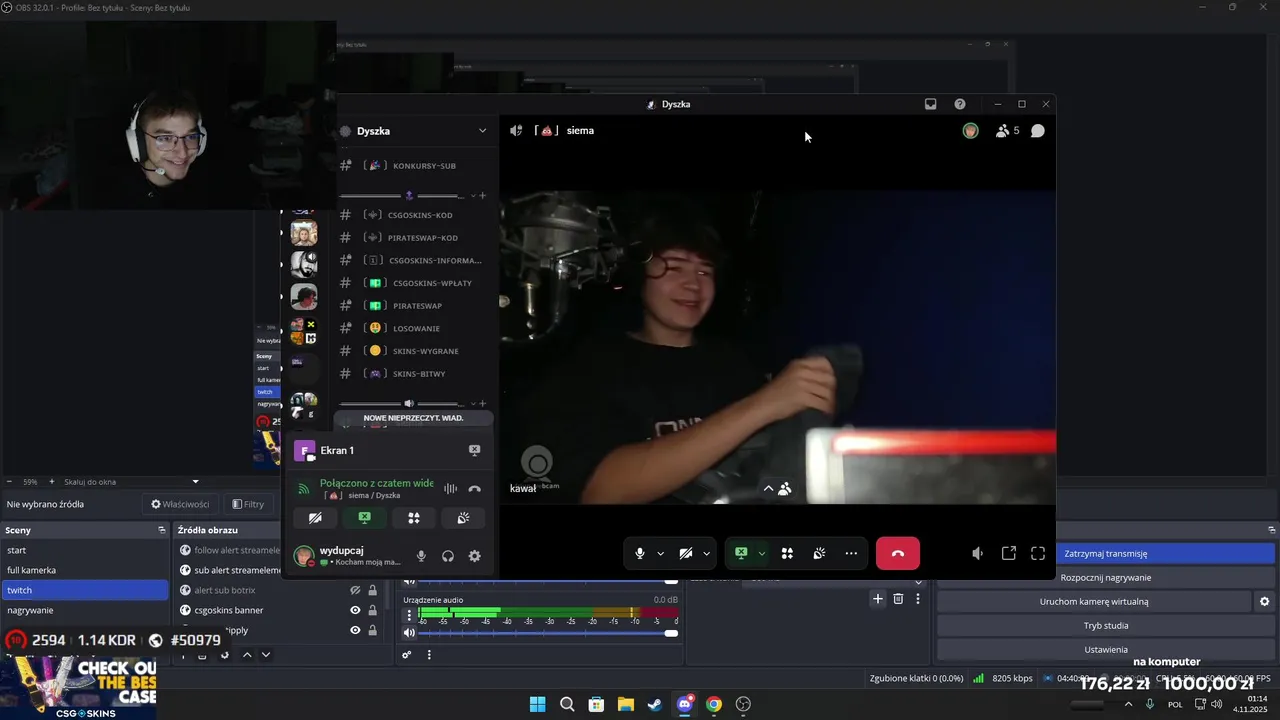Open the soundboard in the call control bar
The image size is (1280, 720).
coord(819,553)
